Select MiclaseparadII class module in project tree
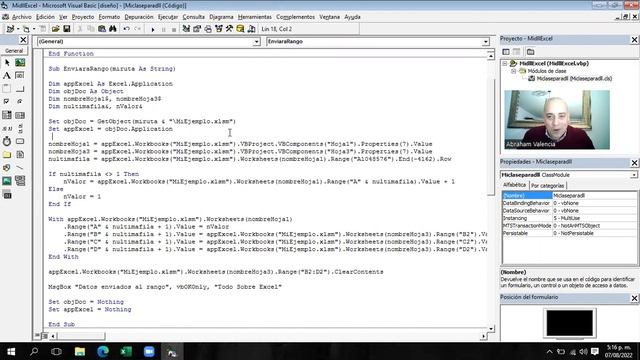Image resolution: width=640 pixels, height=360 pixels. click(x=574, y=78)
